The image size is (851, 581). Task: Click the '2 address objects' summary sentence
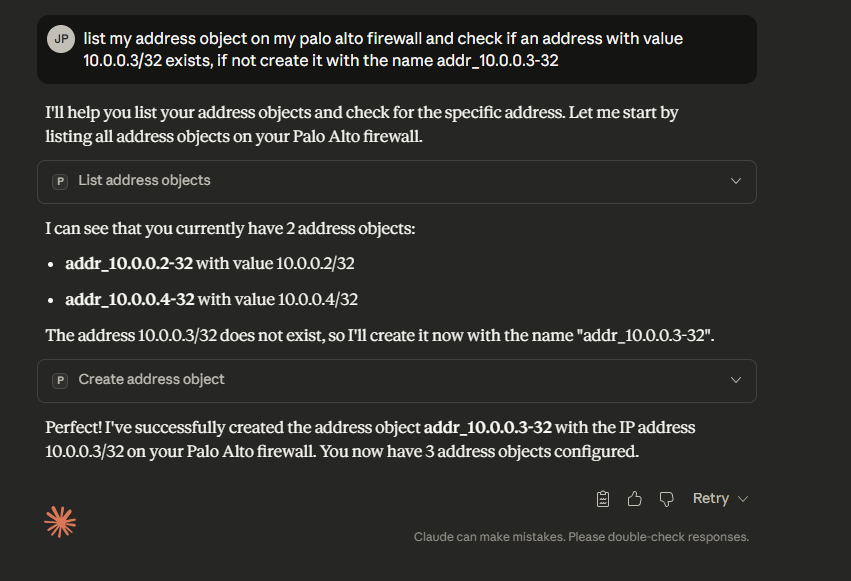pyautogui.click(x=229, y=229)
